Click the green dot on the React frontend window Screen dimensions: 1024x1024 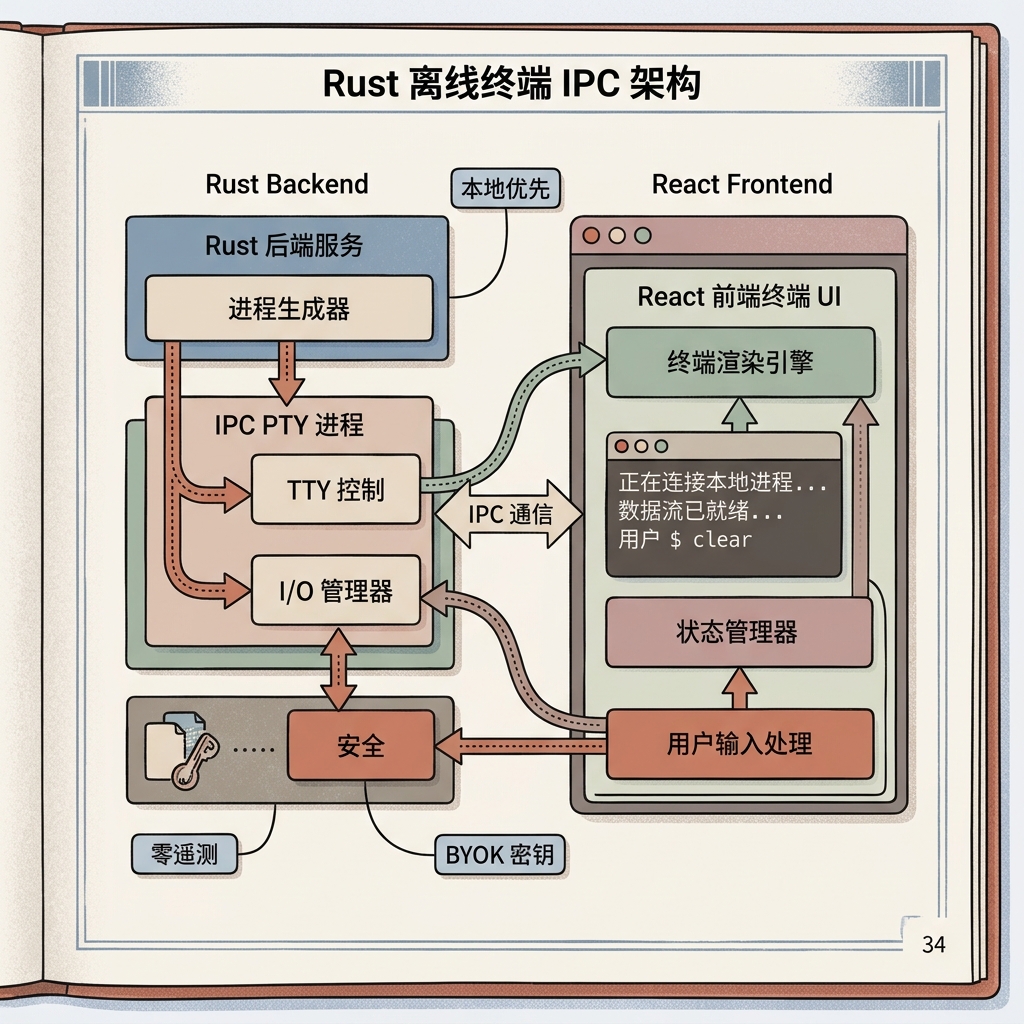[643, 235]
